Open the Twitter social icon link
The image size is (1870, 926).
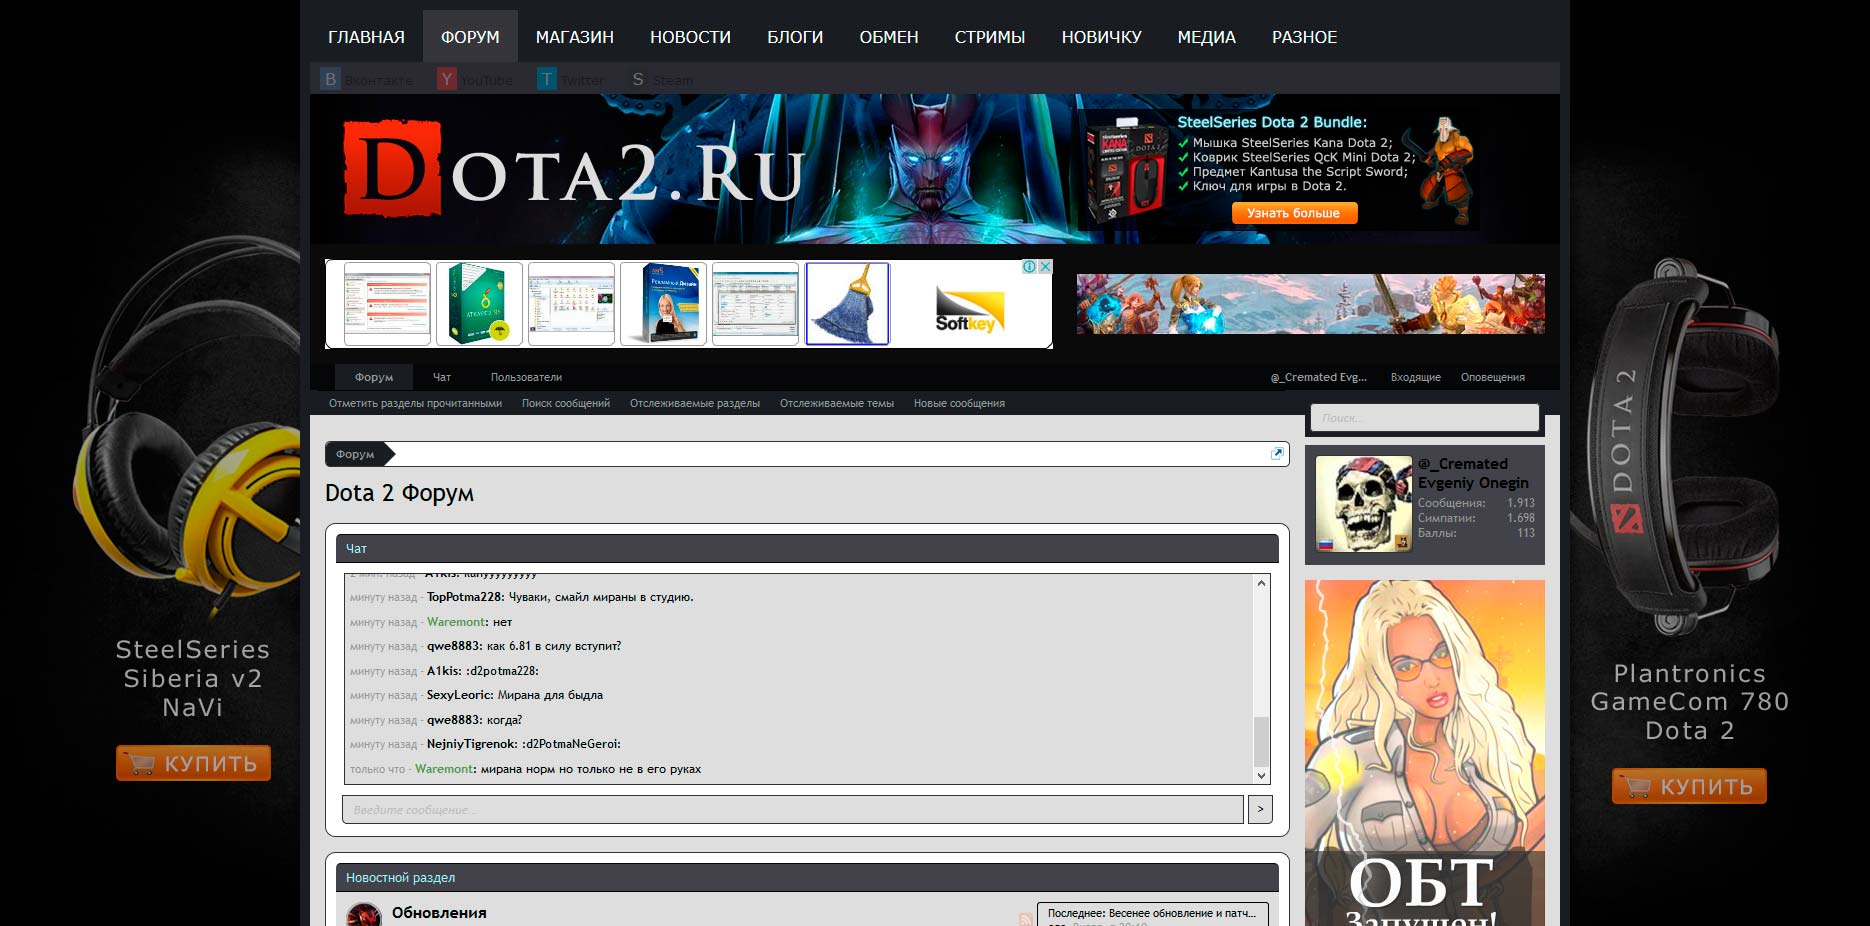[571, 79]
